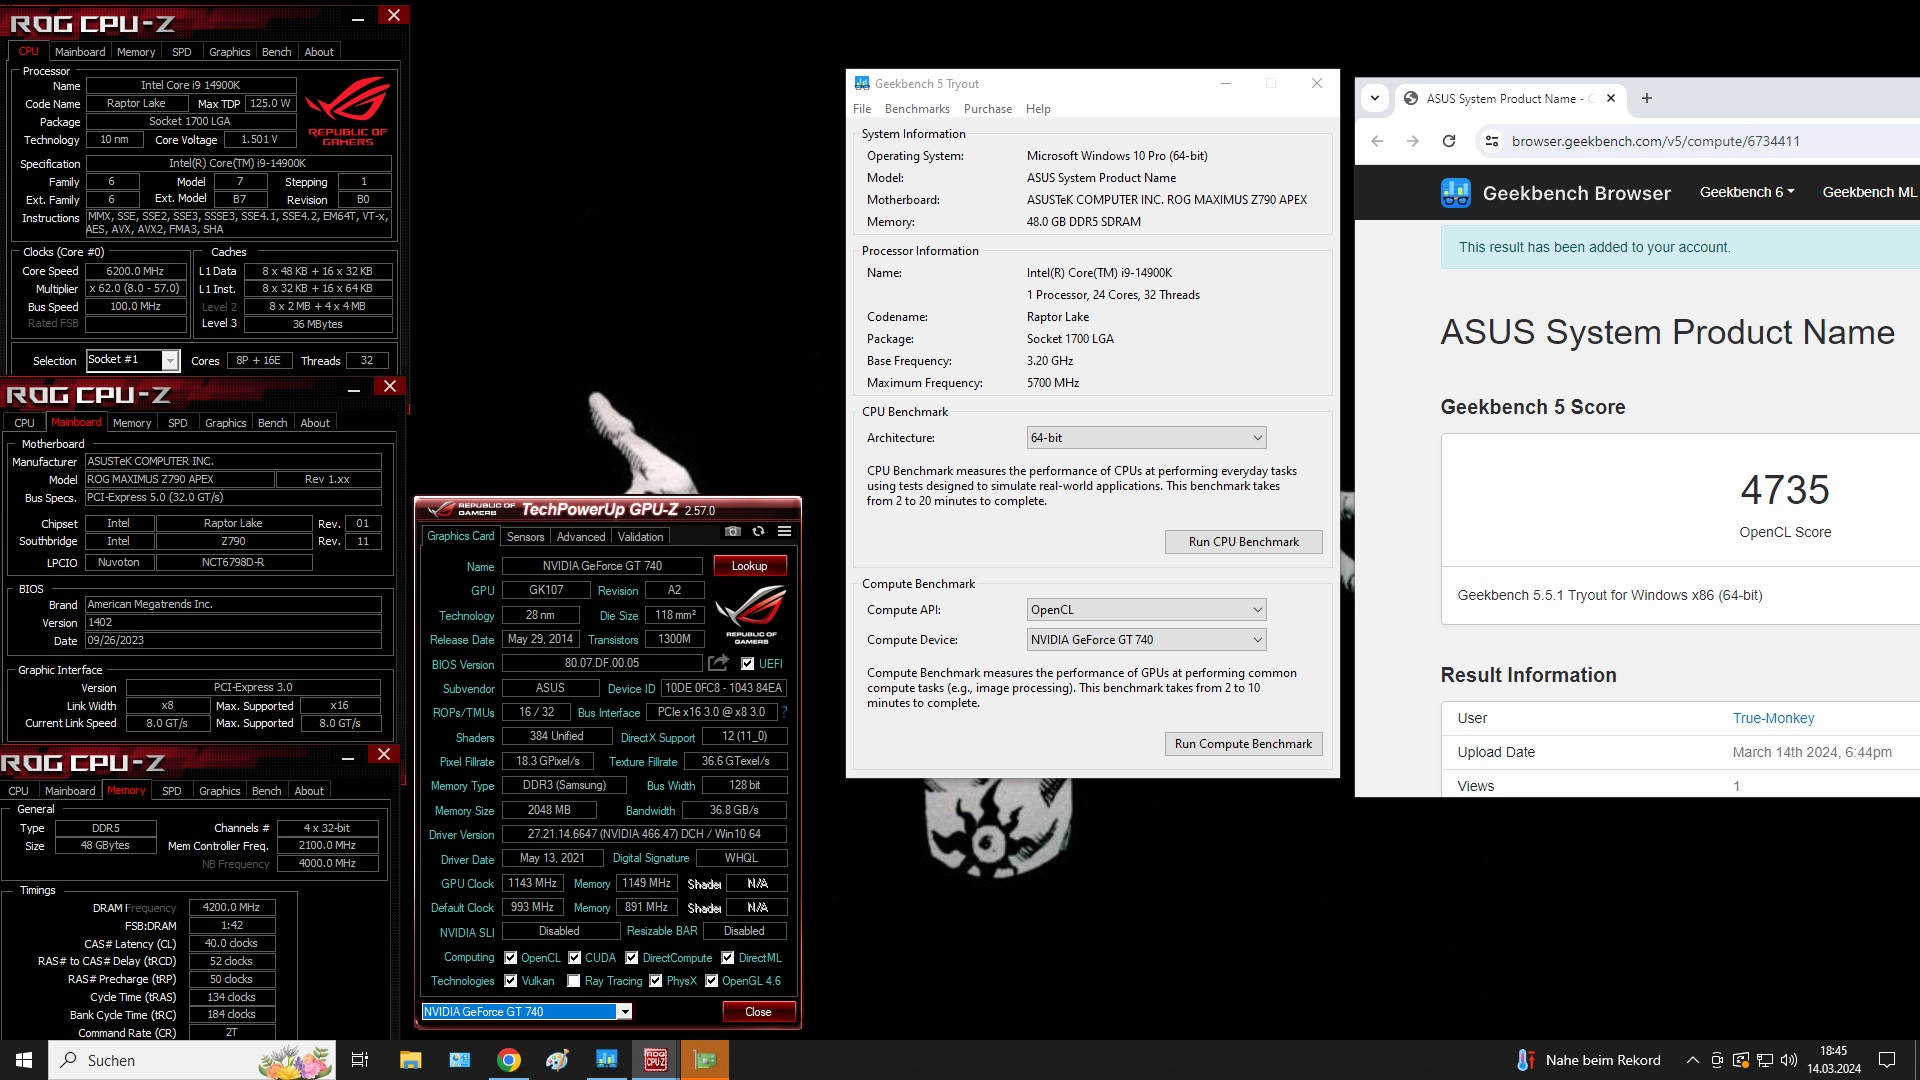Click the GPU-Z screenshot camera icon
This screenshot has height=1080, width=1920.
pyautogui.click(x=733, y=532)
